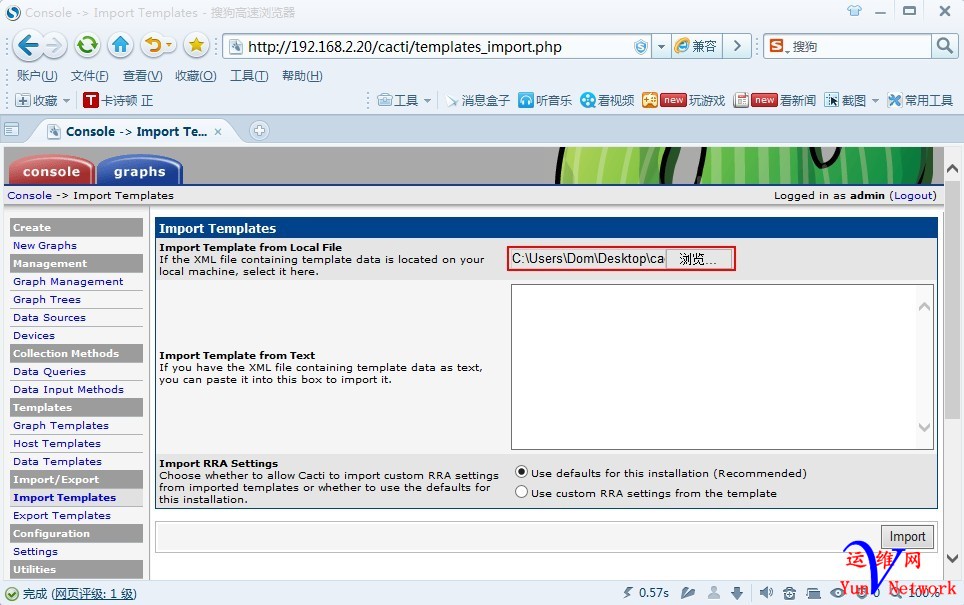Screen dimensions: 964x605
Task: Open 消息盒子 message box
Action: pos(478,100)
